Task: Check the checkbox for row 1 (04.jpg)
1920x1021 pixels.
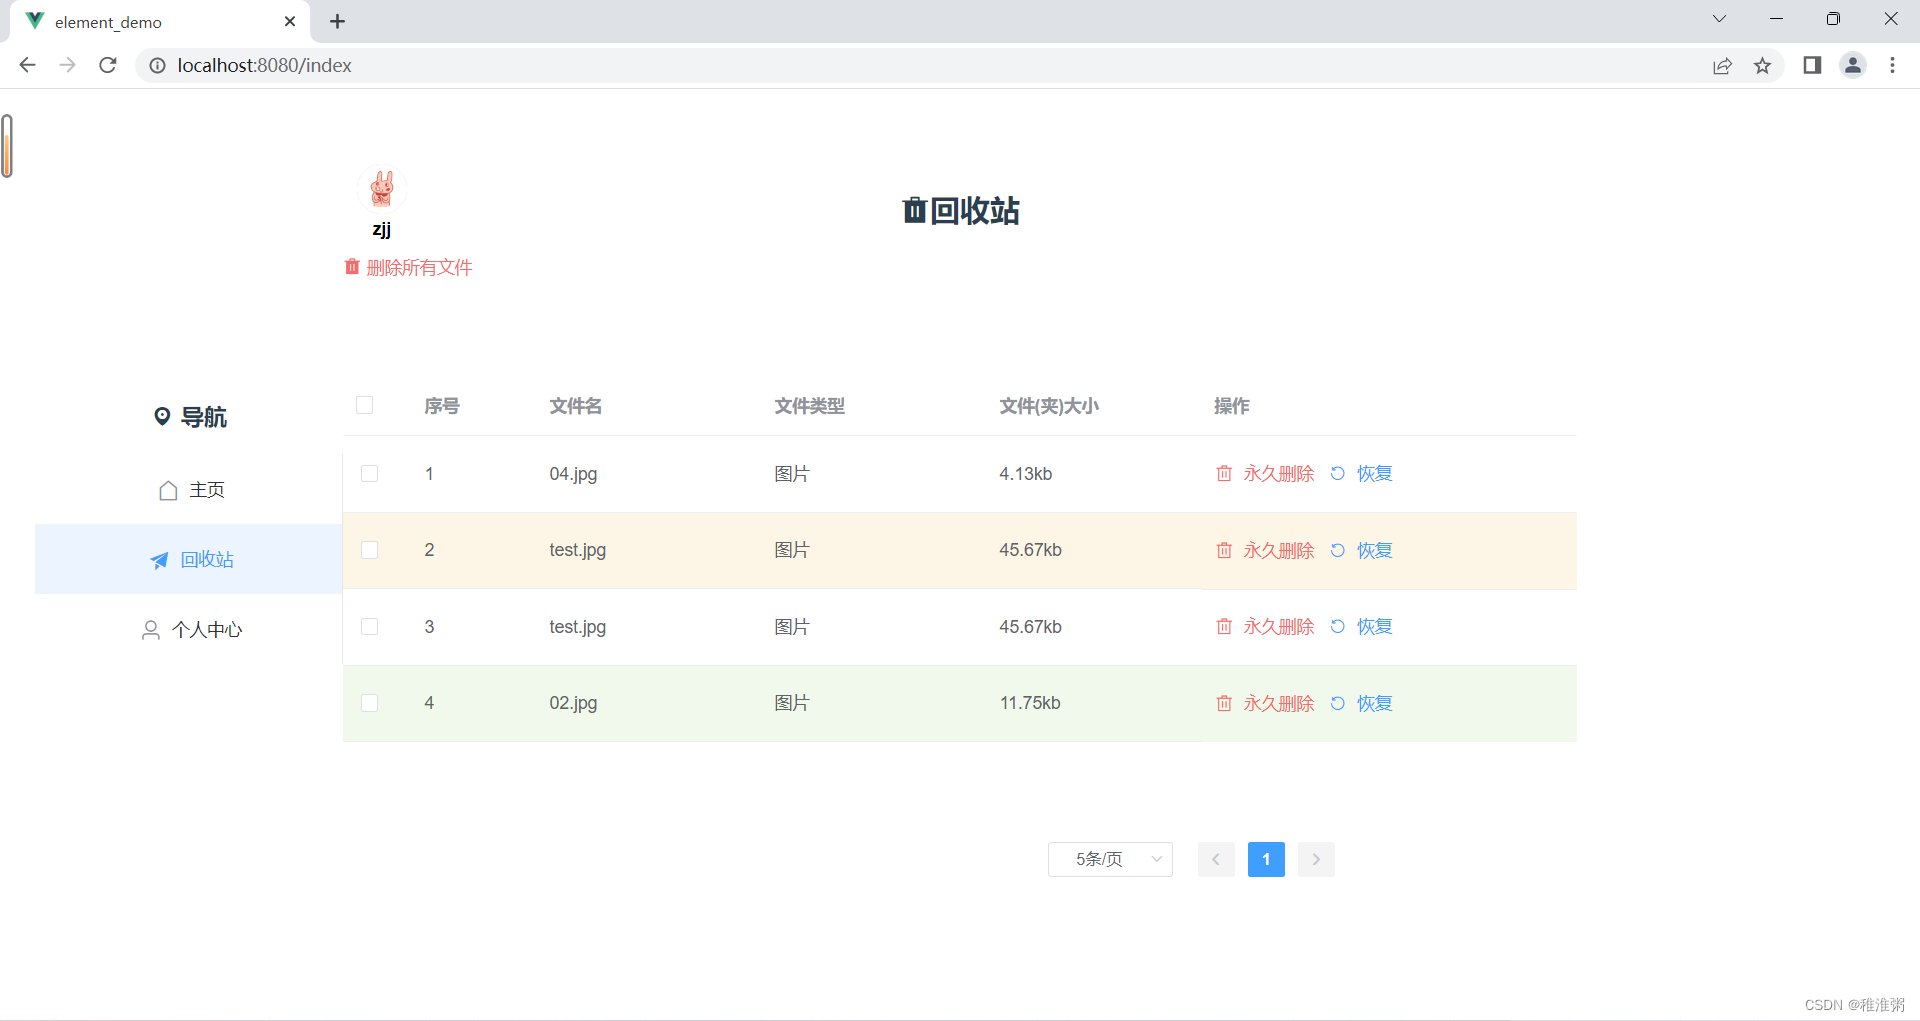Action: click(369, 473)
